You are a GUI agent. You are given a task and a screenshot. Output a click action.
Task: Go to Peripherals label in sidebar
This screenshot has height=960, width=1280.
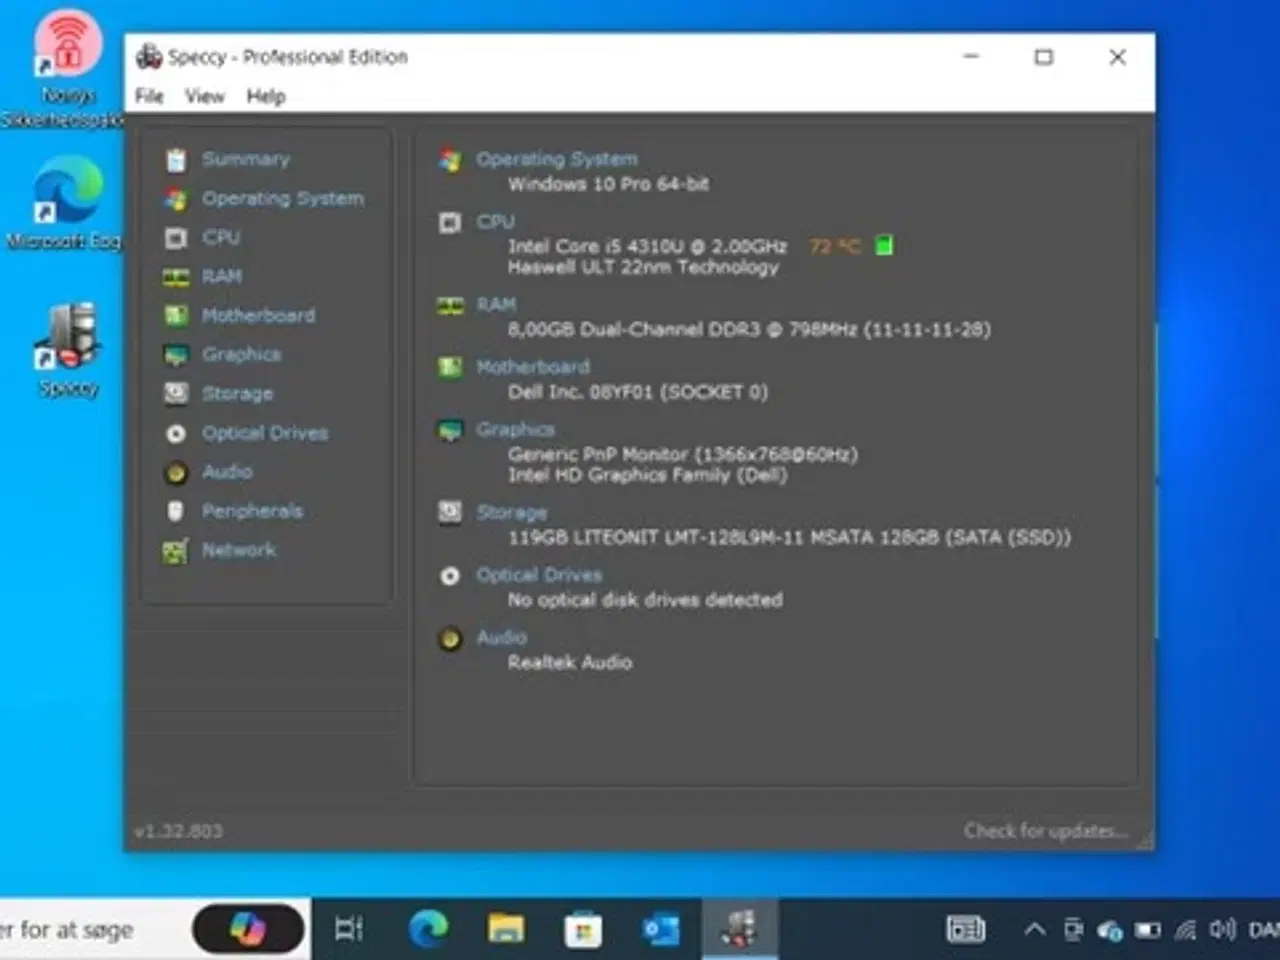252,511
